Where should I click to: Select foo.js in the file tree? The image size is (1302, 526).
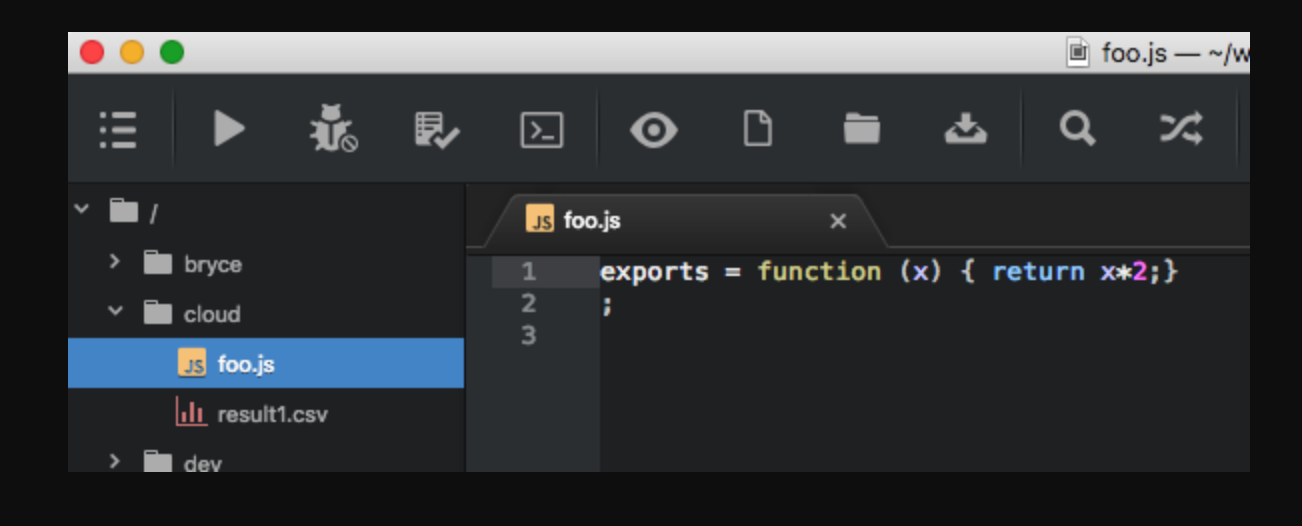(x=245, y=364)
